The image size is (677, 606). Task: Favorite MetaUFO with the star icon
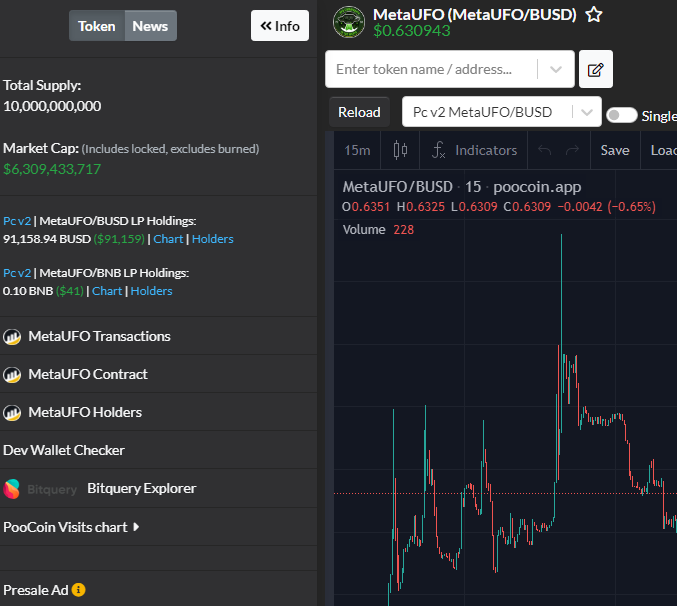(x=594, y=15)
